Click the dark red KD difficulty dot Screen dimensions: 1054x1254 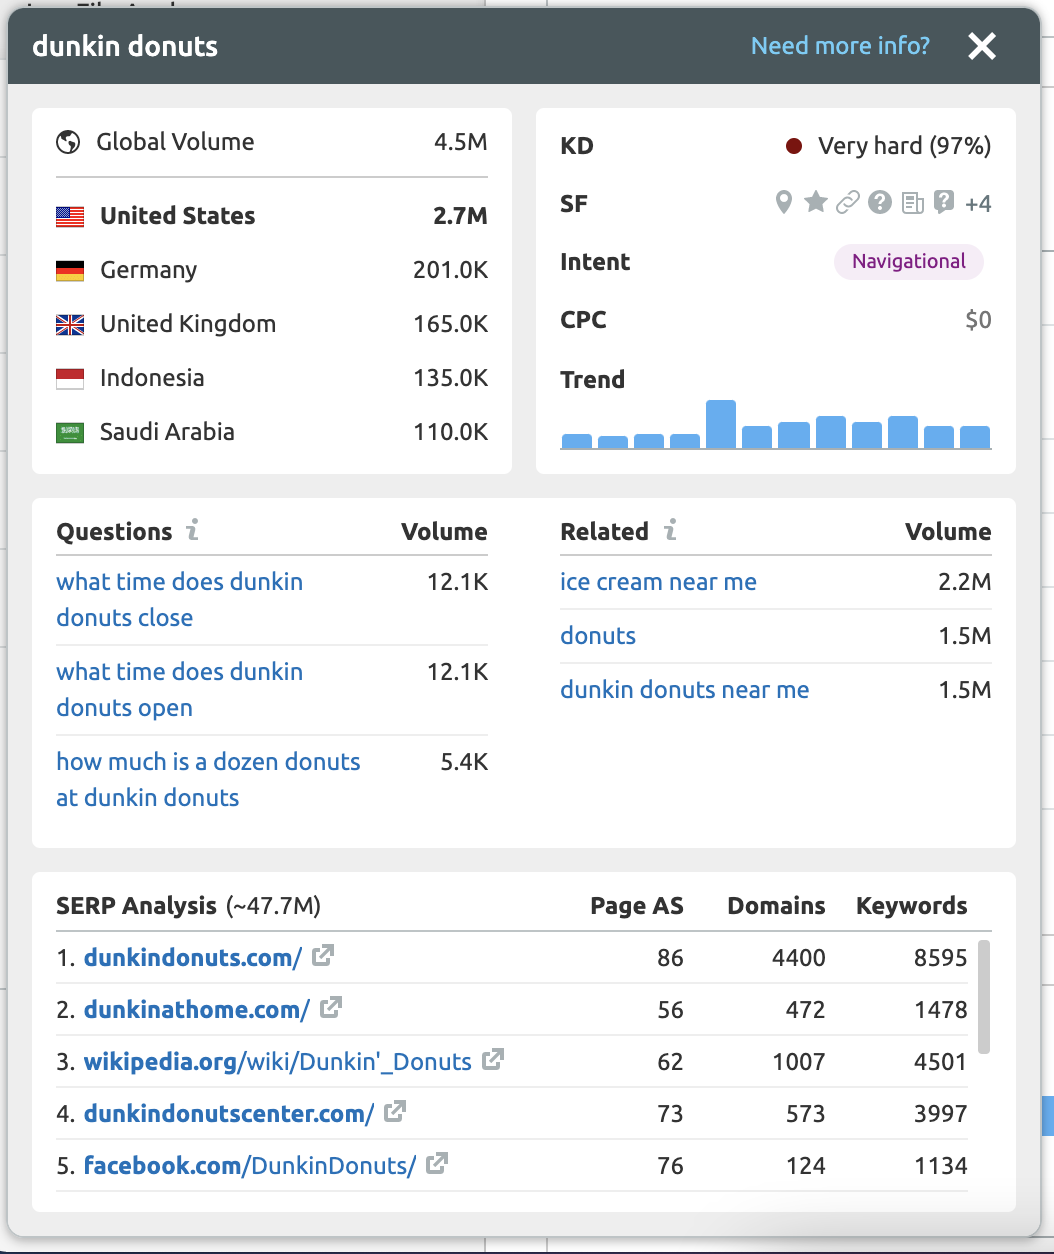[794, 146]
